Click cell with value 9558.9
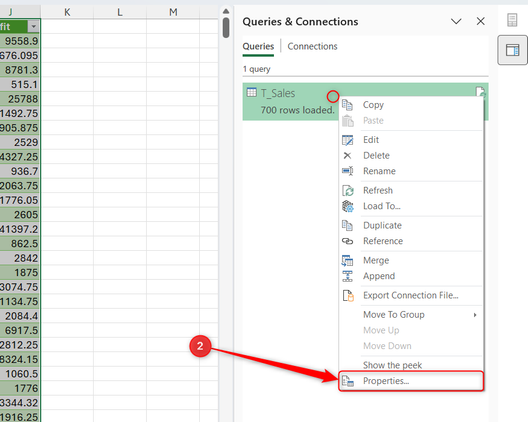Viewport: 528px width, 422px height. pyautogui.click(x=20, y=41)
